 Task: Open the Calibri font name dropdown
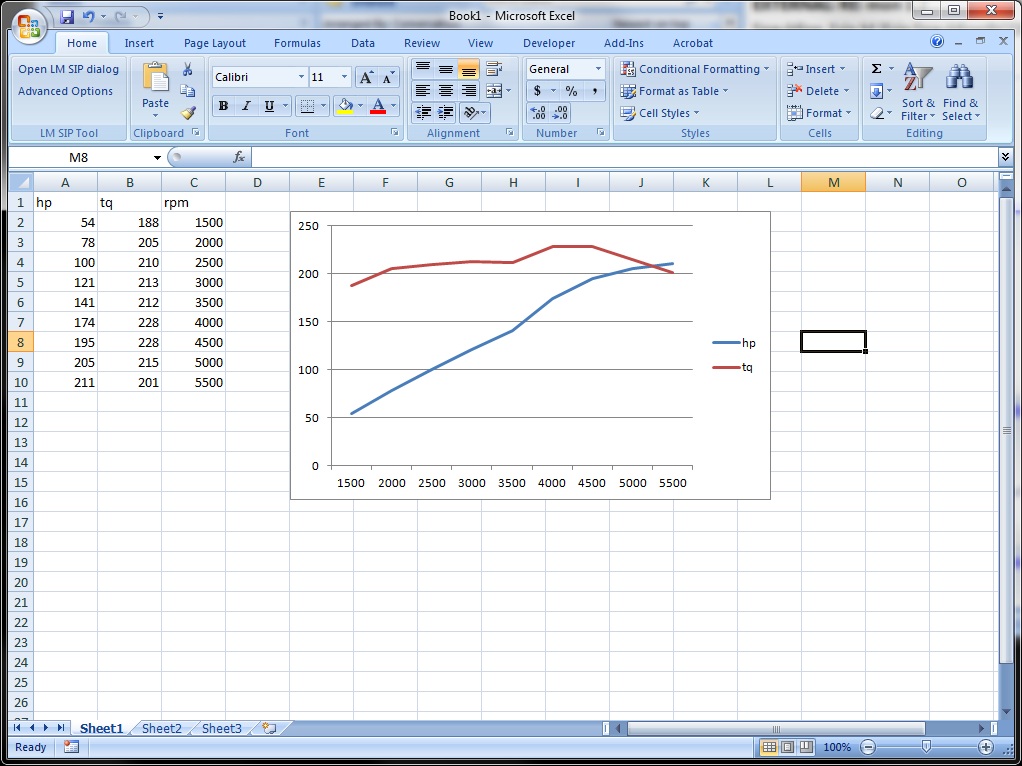pos(301,77)
